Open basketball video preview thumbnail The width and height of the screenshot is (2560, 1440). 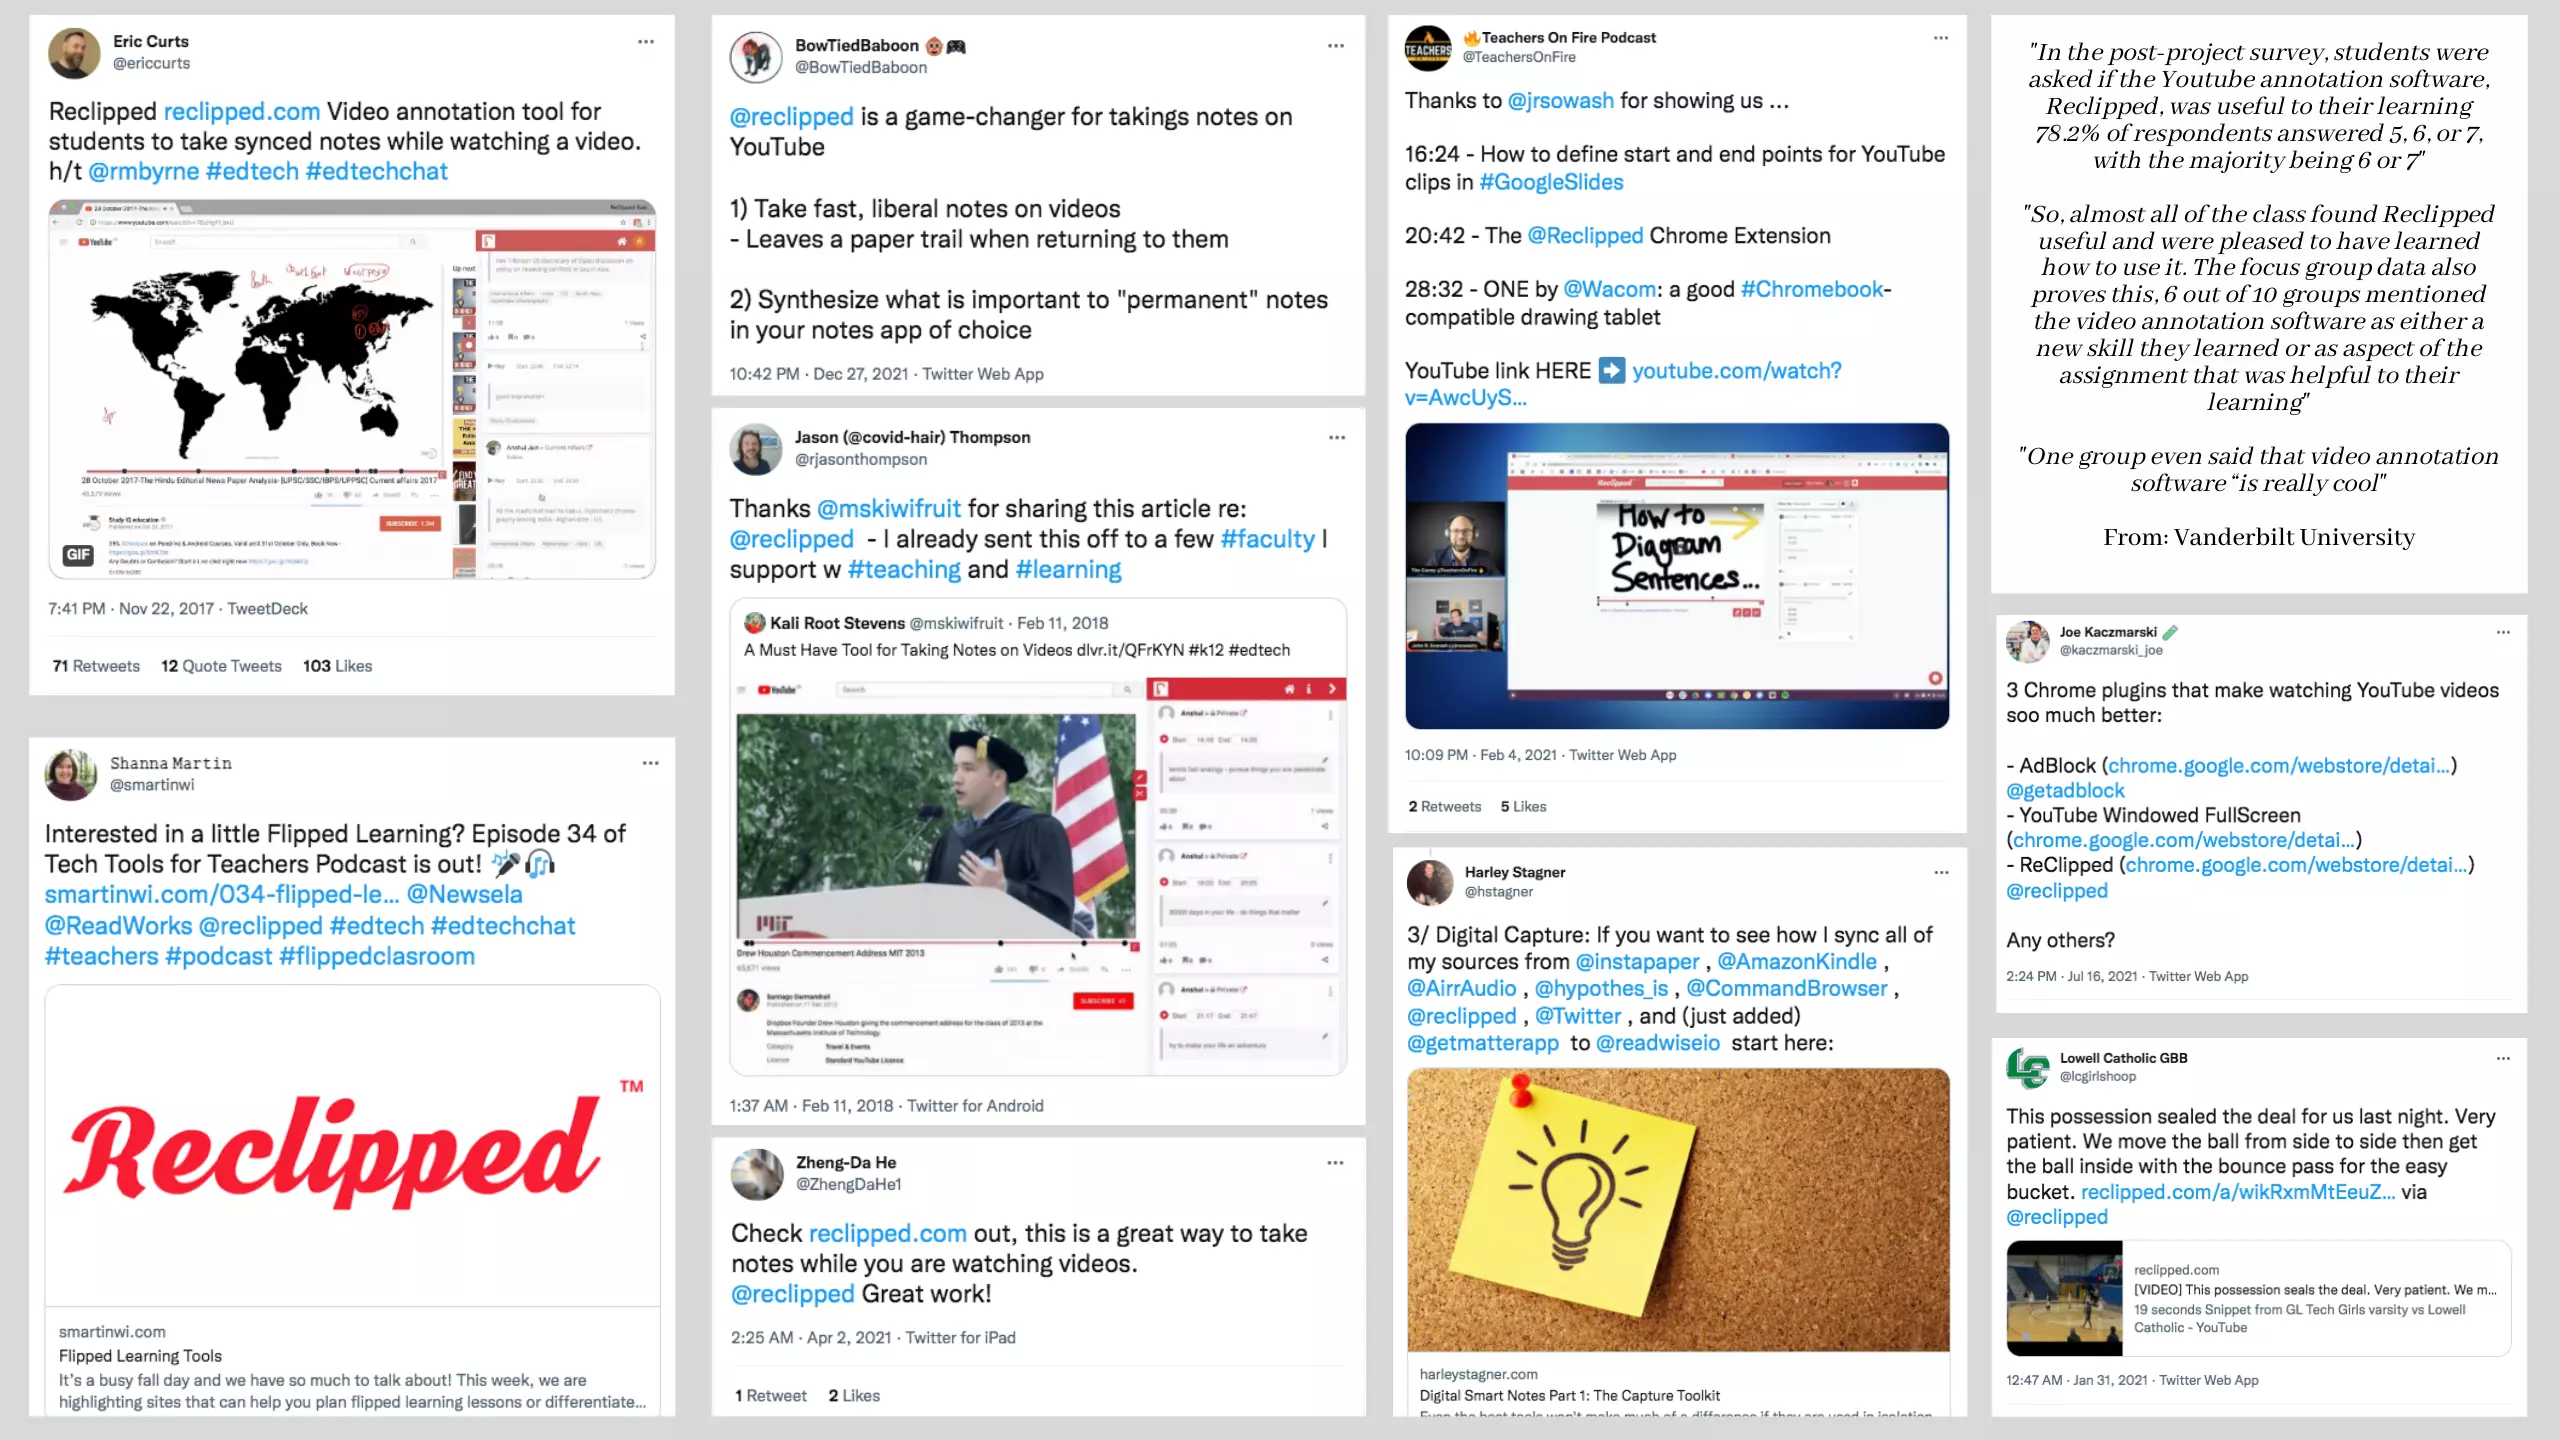click(x=2064, y=1298)
